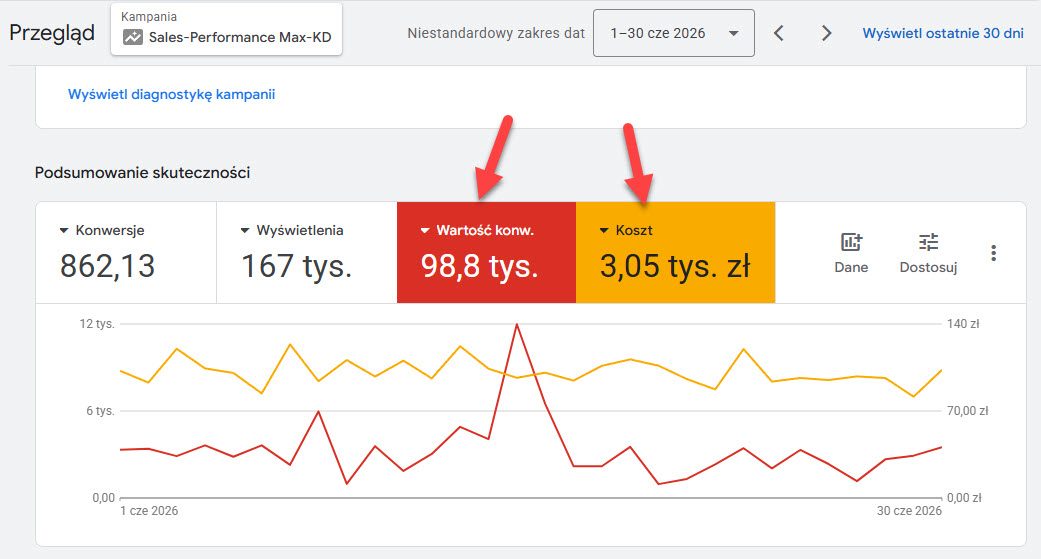
Task: Open the Dostosuj customize sliders icon
Action: coord(928,242)
